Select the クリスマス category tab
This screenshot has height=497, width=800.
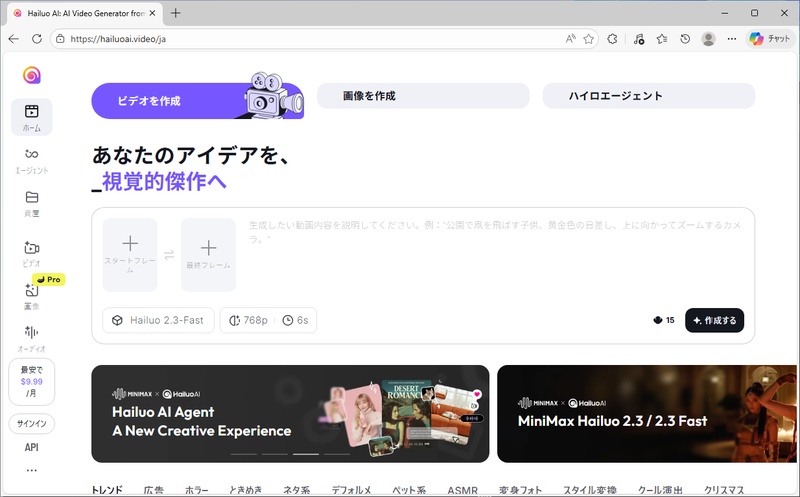(724, 490)
